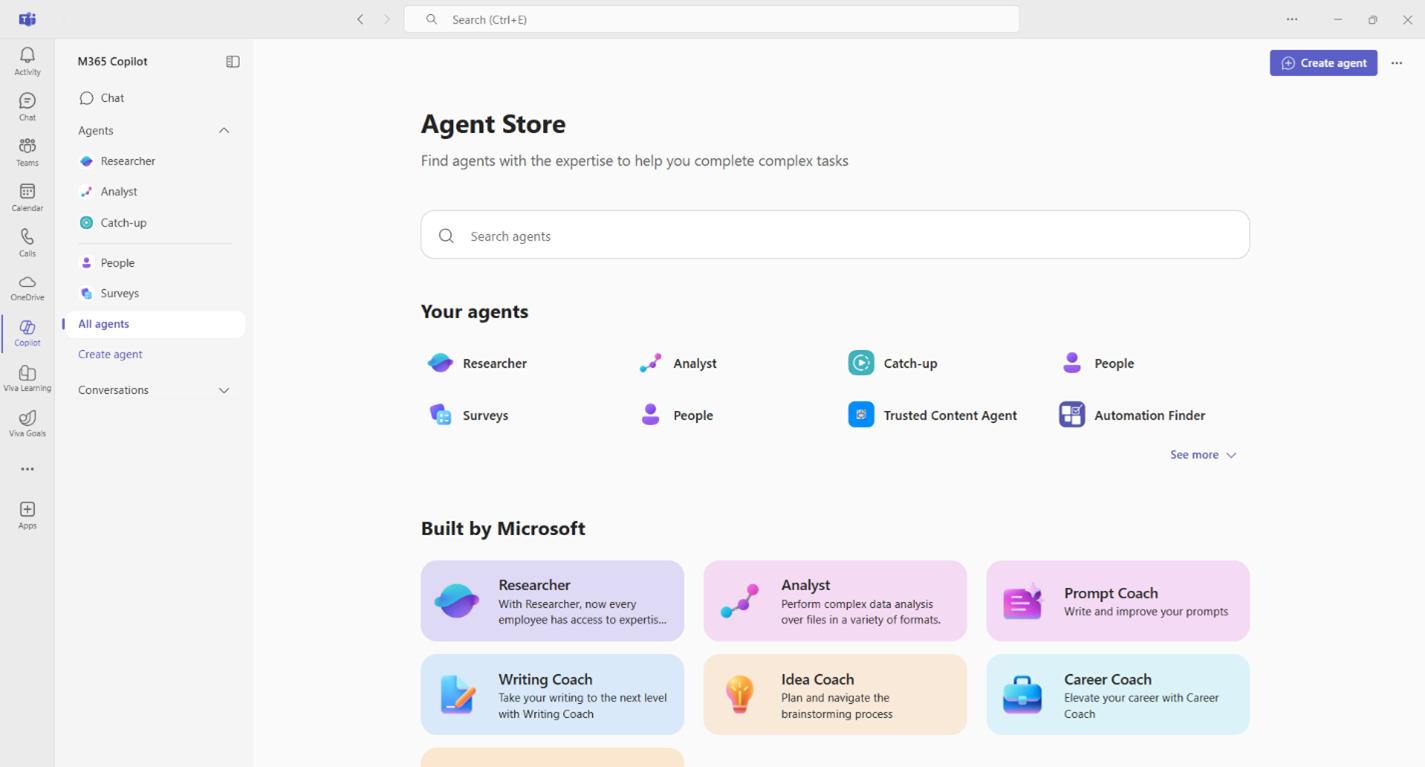The width and height of the screenshot is (1425, 767).
Task: Click the Create agent button
Action: (1323, 63)
